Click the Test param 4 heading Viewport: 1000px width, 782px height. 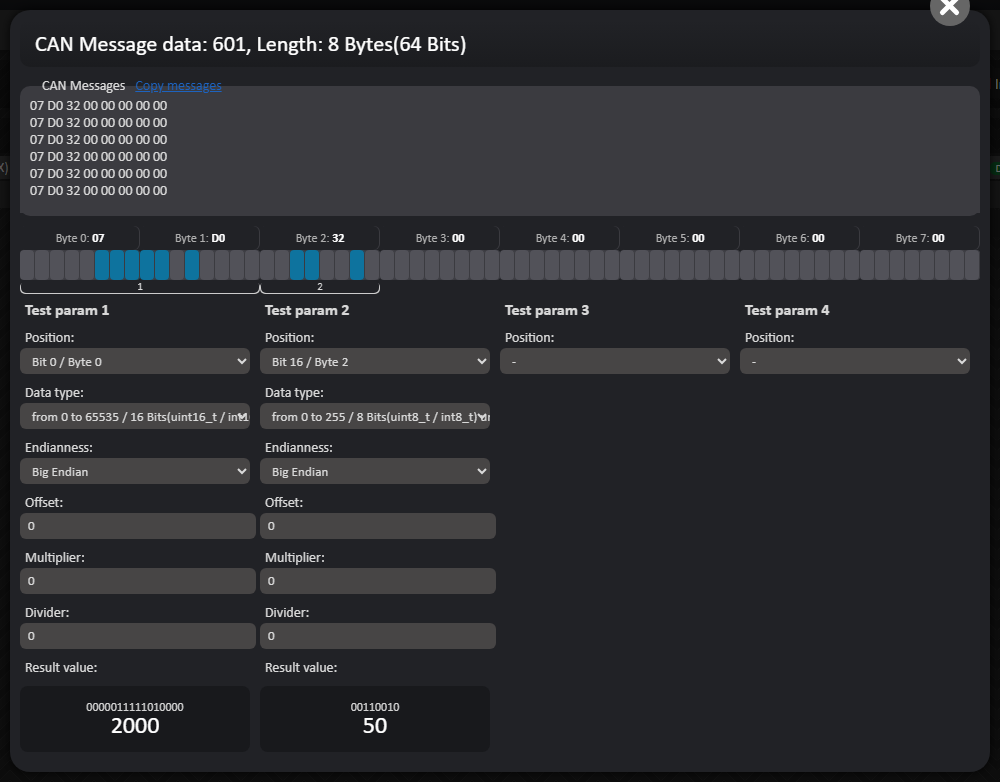(x=787, y=310)
